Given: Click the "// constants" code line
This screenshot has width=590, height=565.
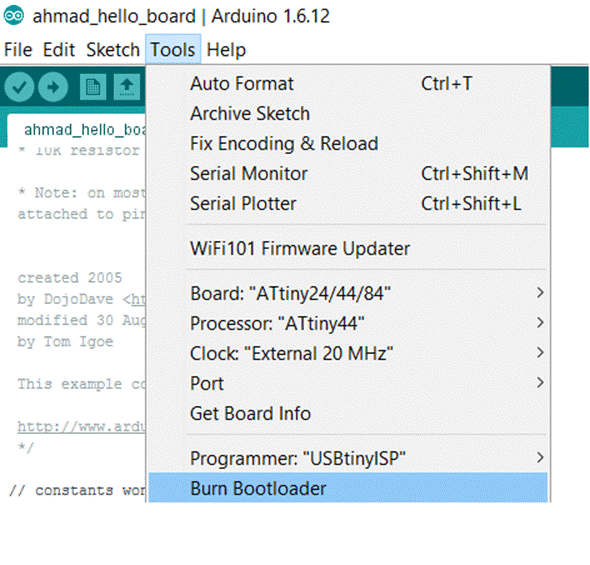Looking at the screenshot, I should pyautogui.click(x=77, y=491).
